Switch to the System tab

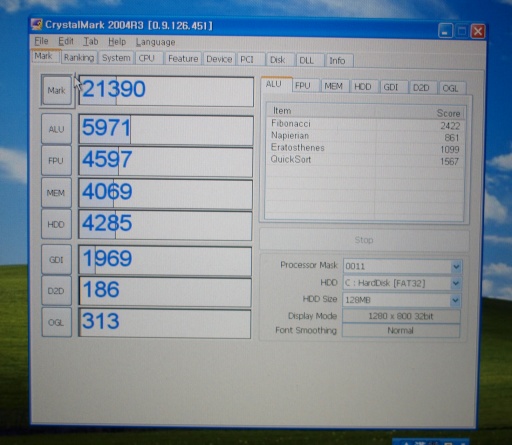click(x=116, y=58)
